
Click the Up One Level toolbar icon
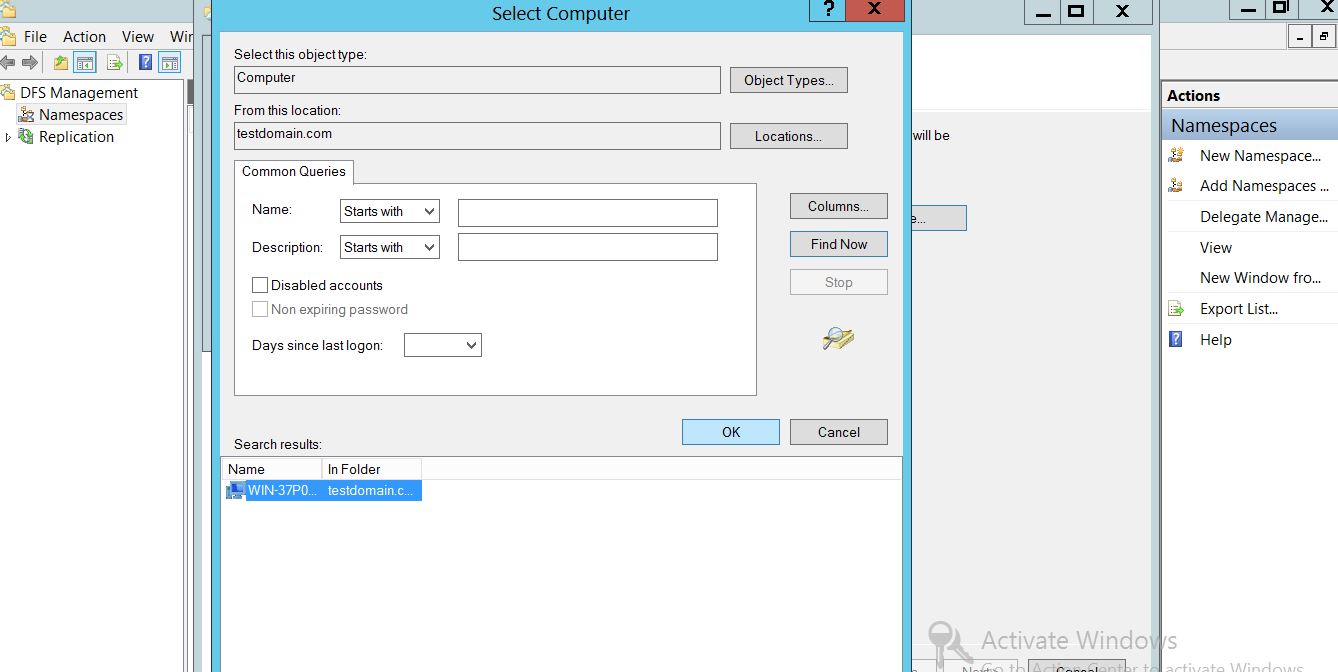pos(61,63)
